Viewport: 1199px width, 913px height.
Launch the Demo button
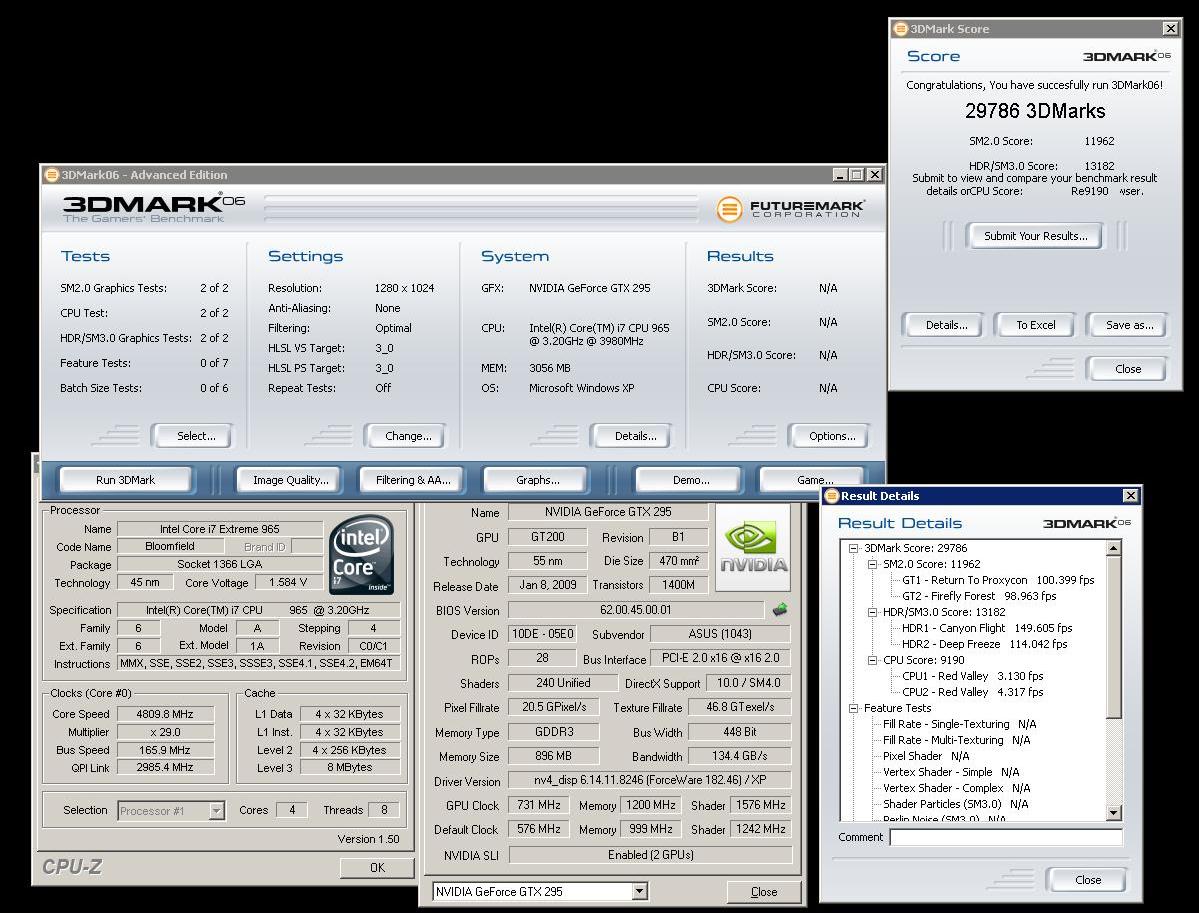tap(690, 480)
